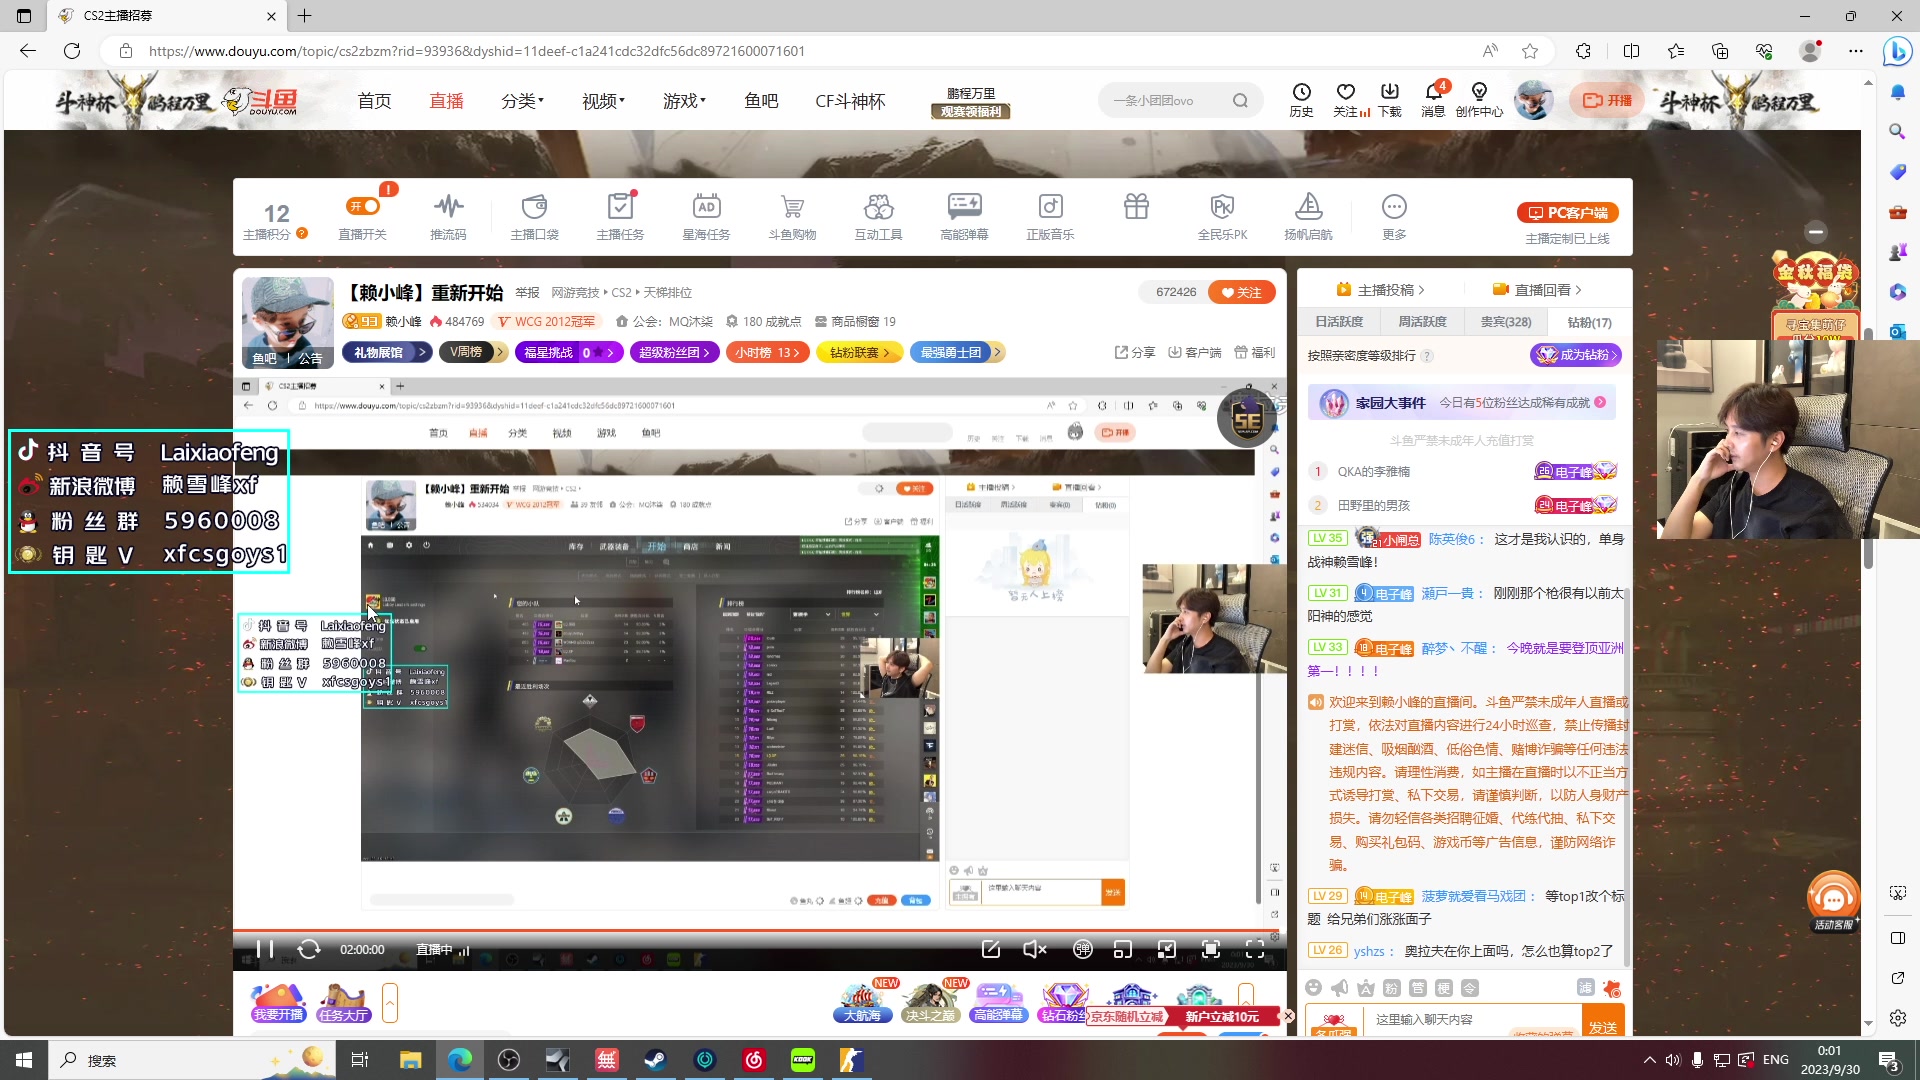Open Steam from the Windows taskbar

click(x=656, y=1060)
